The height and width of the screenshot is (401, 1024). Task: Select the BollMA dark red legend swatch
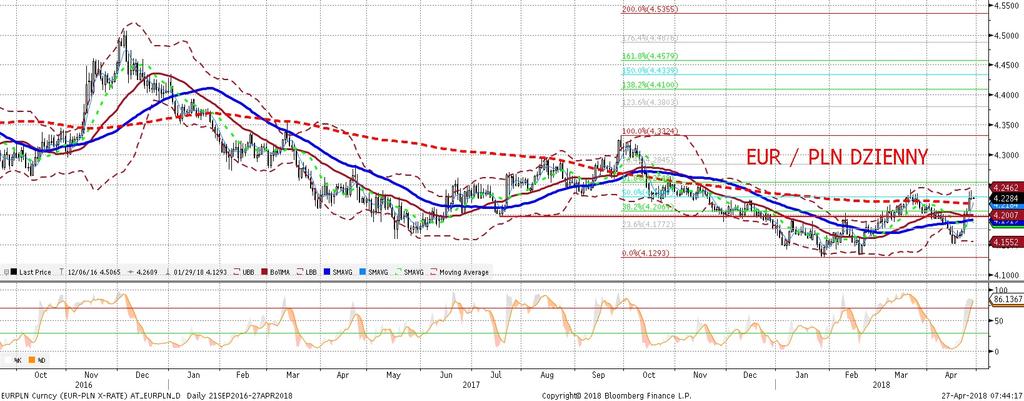coord(264,272)
